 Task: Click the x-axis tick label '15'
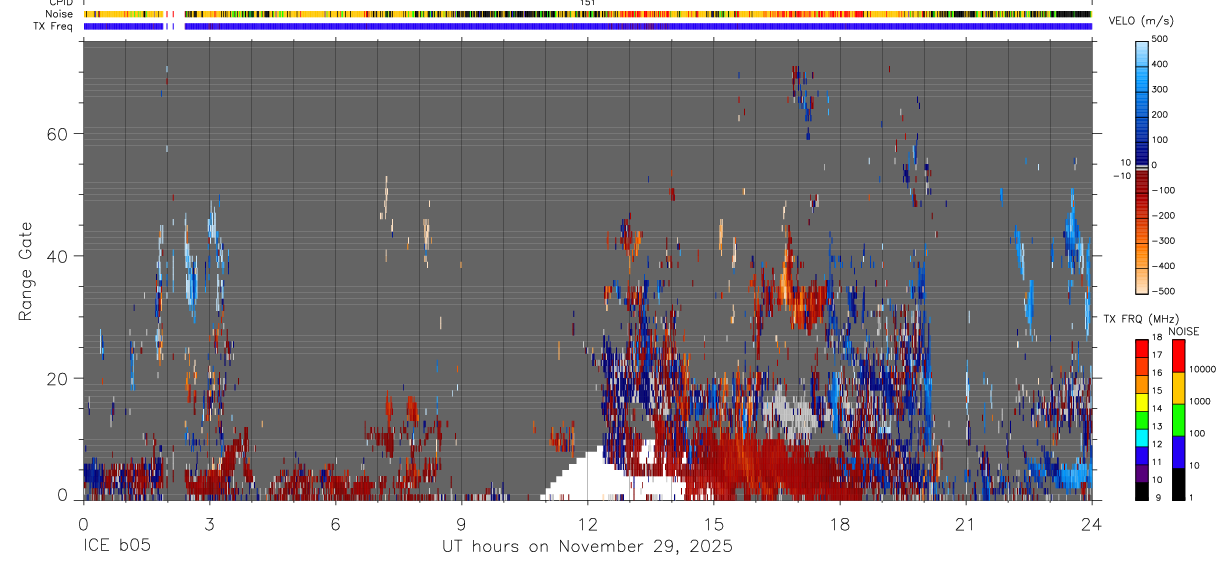[714, 523]
